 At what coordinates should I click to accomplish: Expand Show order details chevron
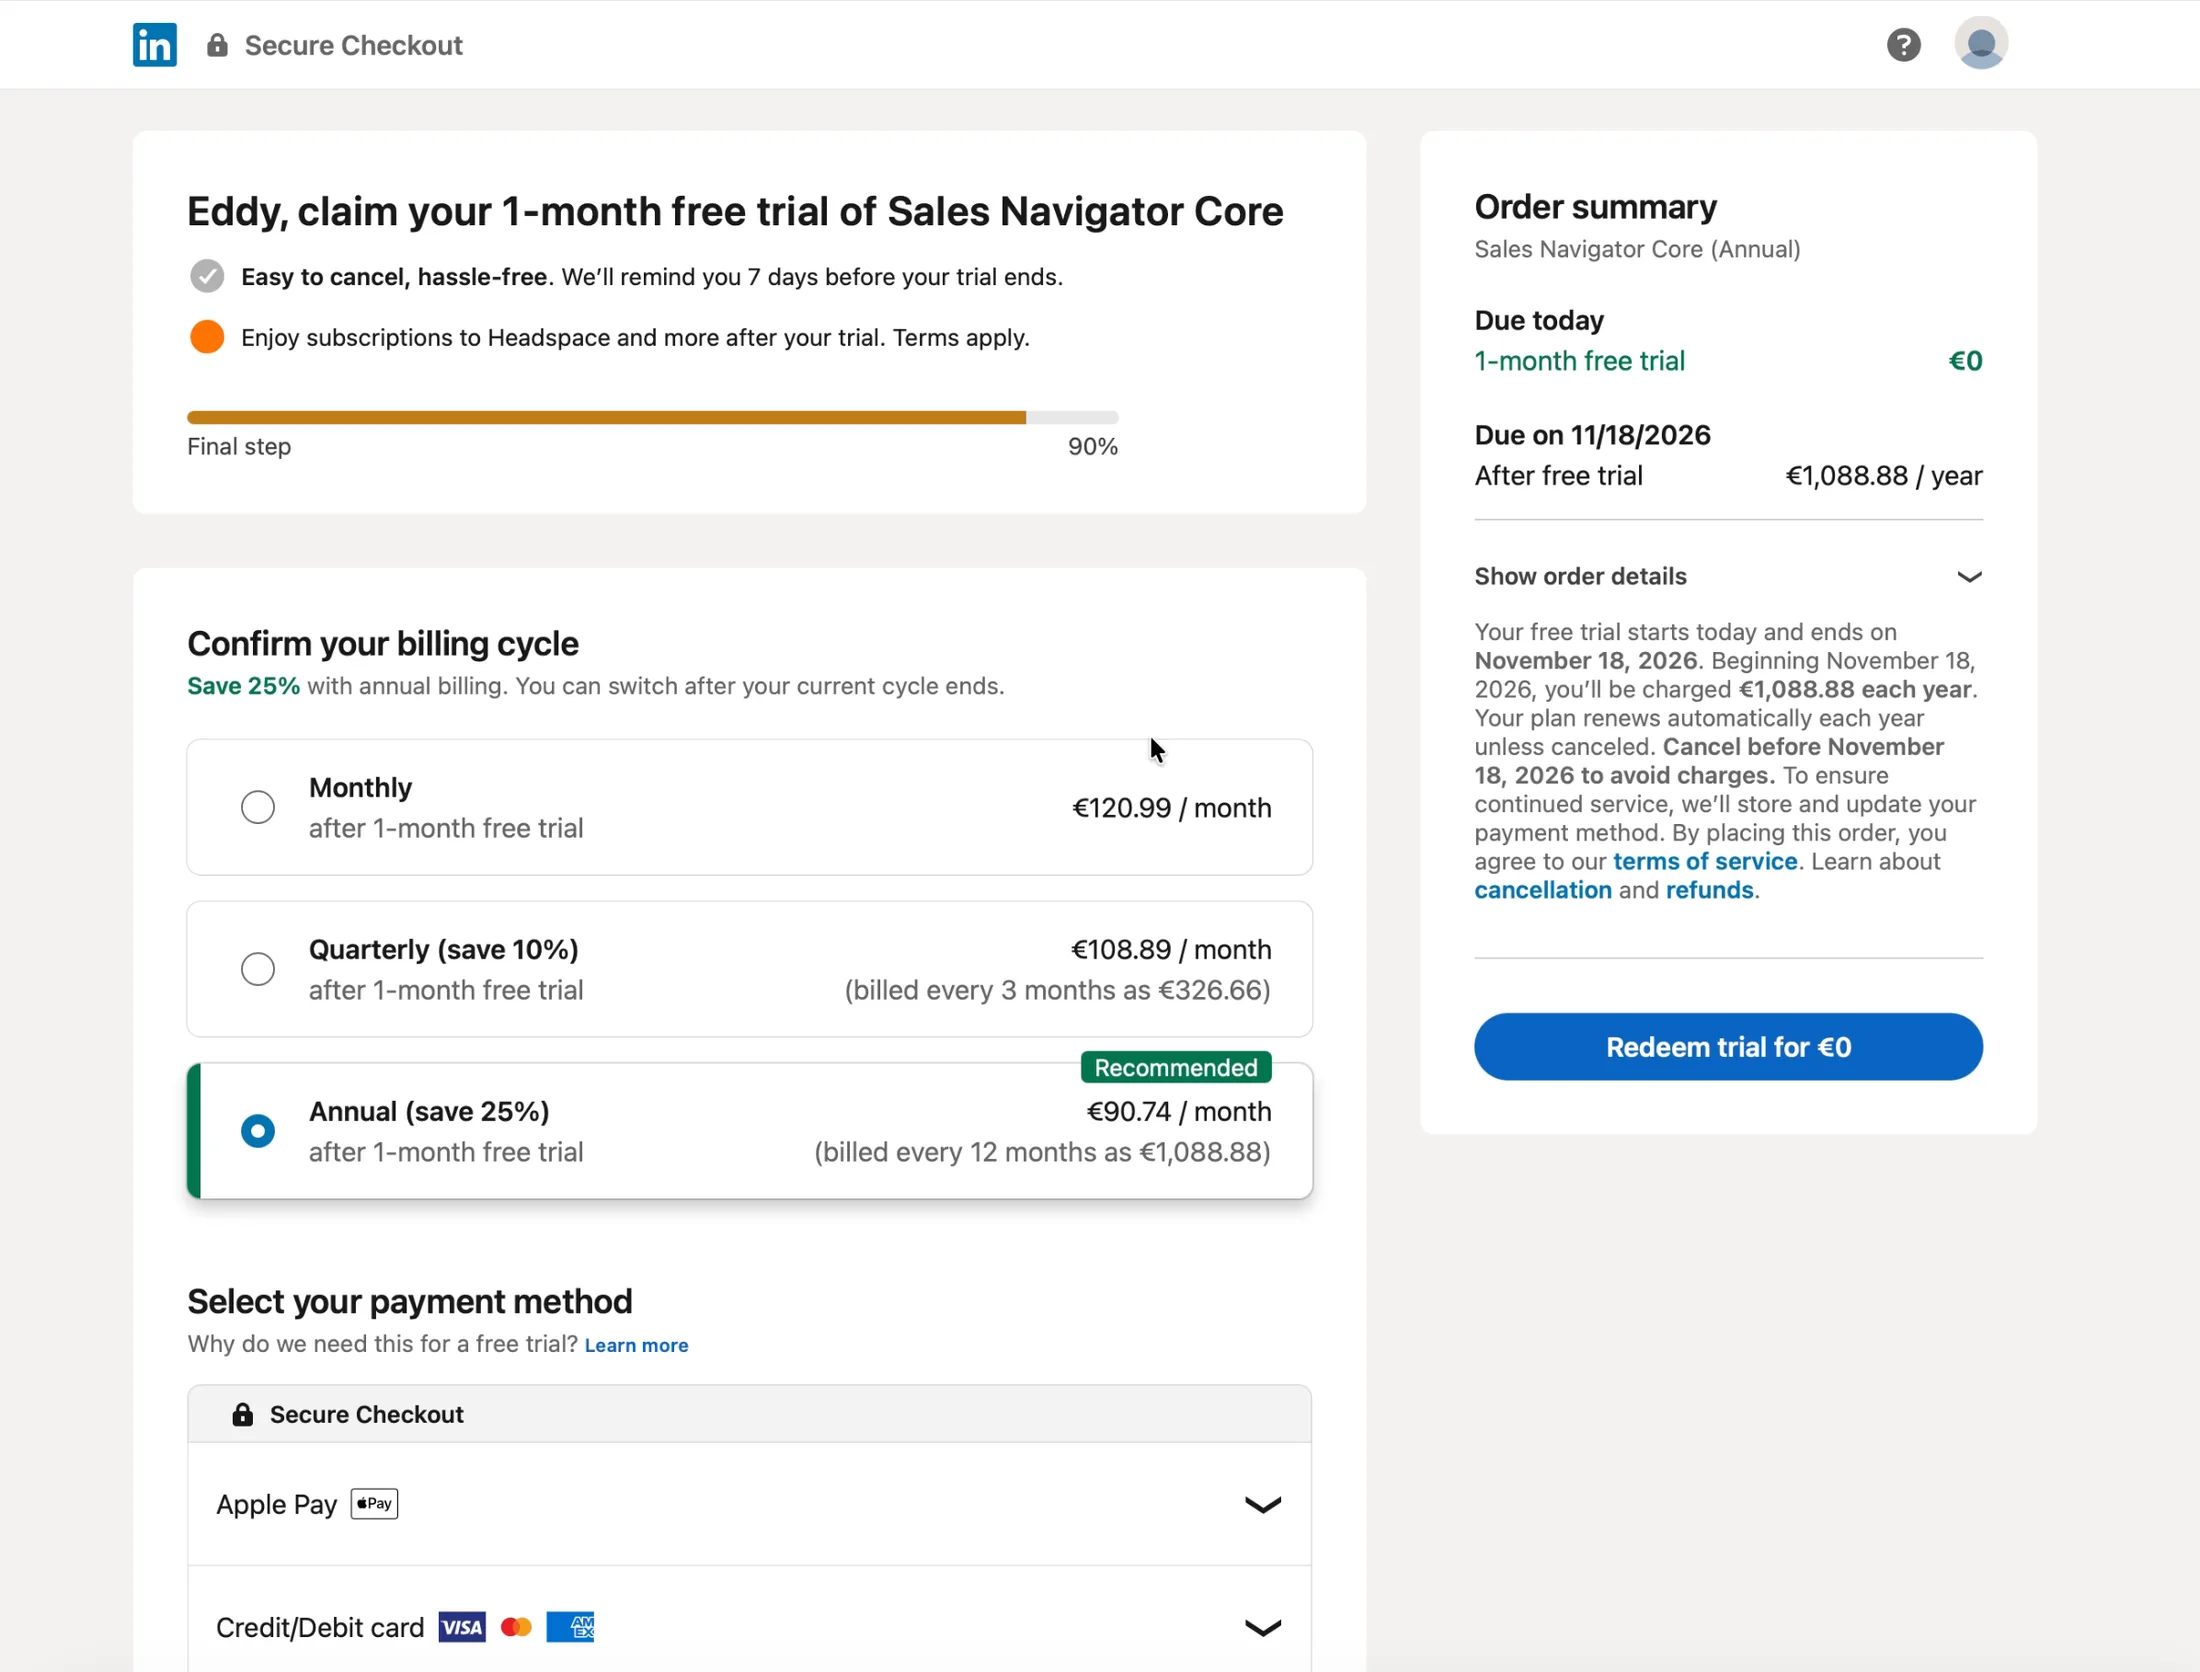[1969, 577]
